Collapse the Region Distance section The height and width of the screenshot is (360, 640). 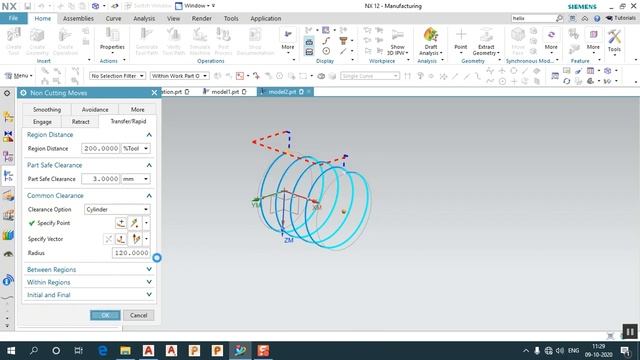tap(149, 135)
